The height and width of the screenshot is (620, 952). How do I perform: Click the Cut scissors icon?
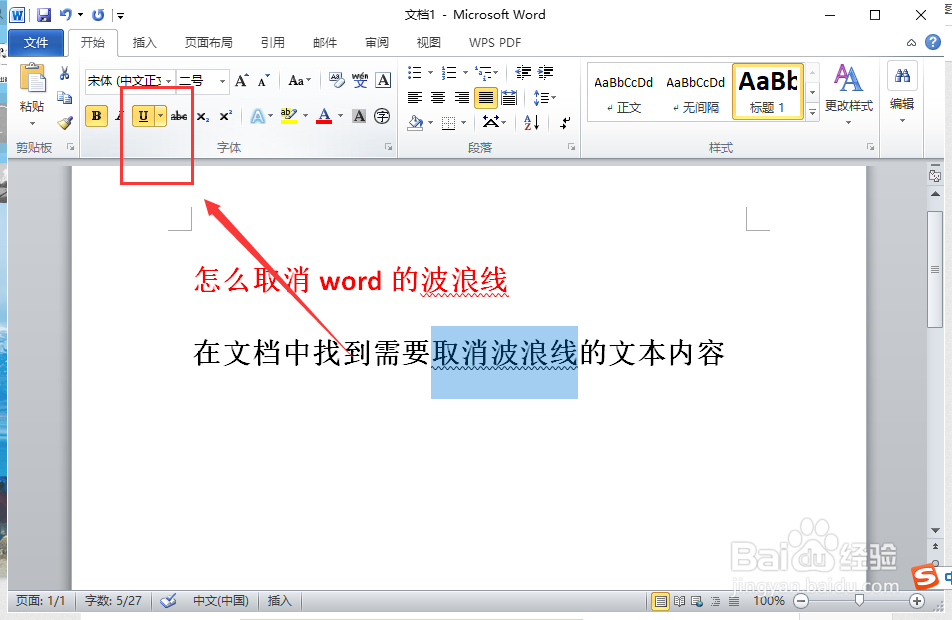click(64, 73)
